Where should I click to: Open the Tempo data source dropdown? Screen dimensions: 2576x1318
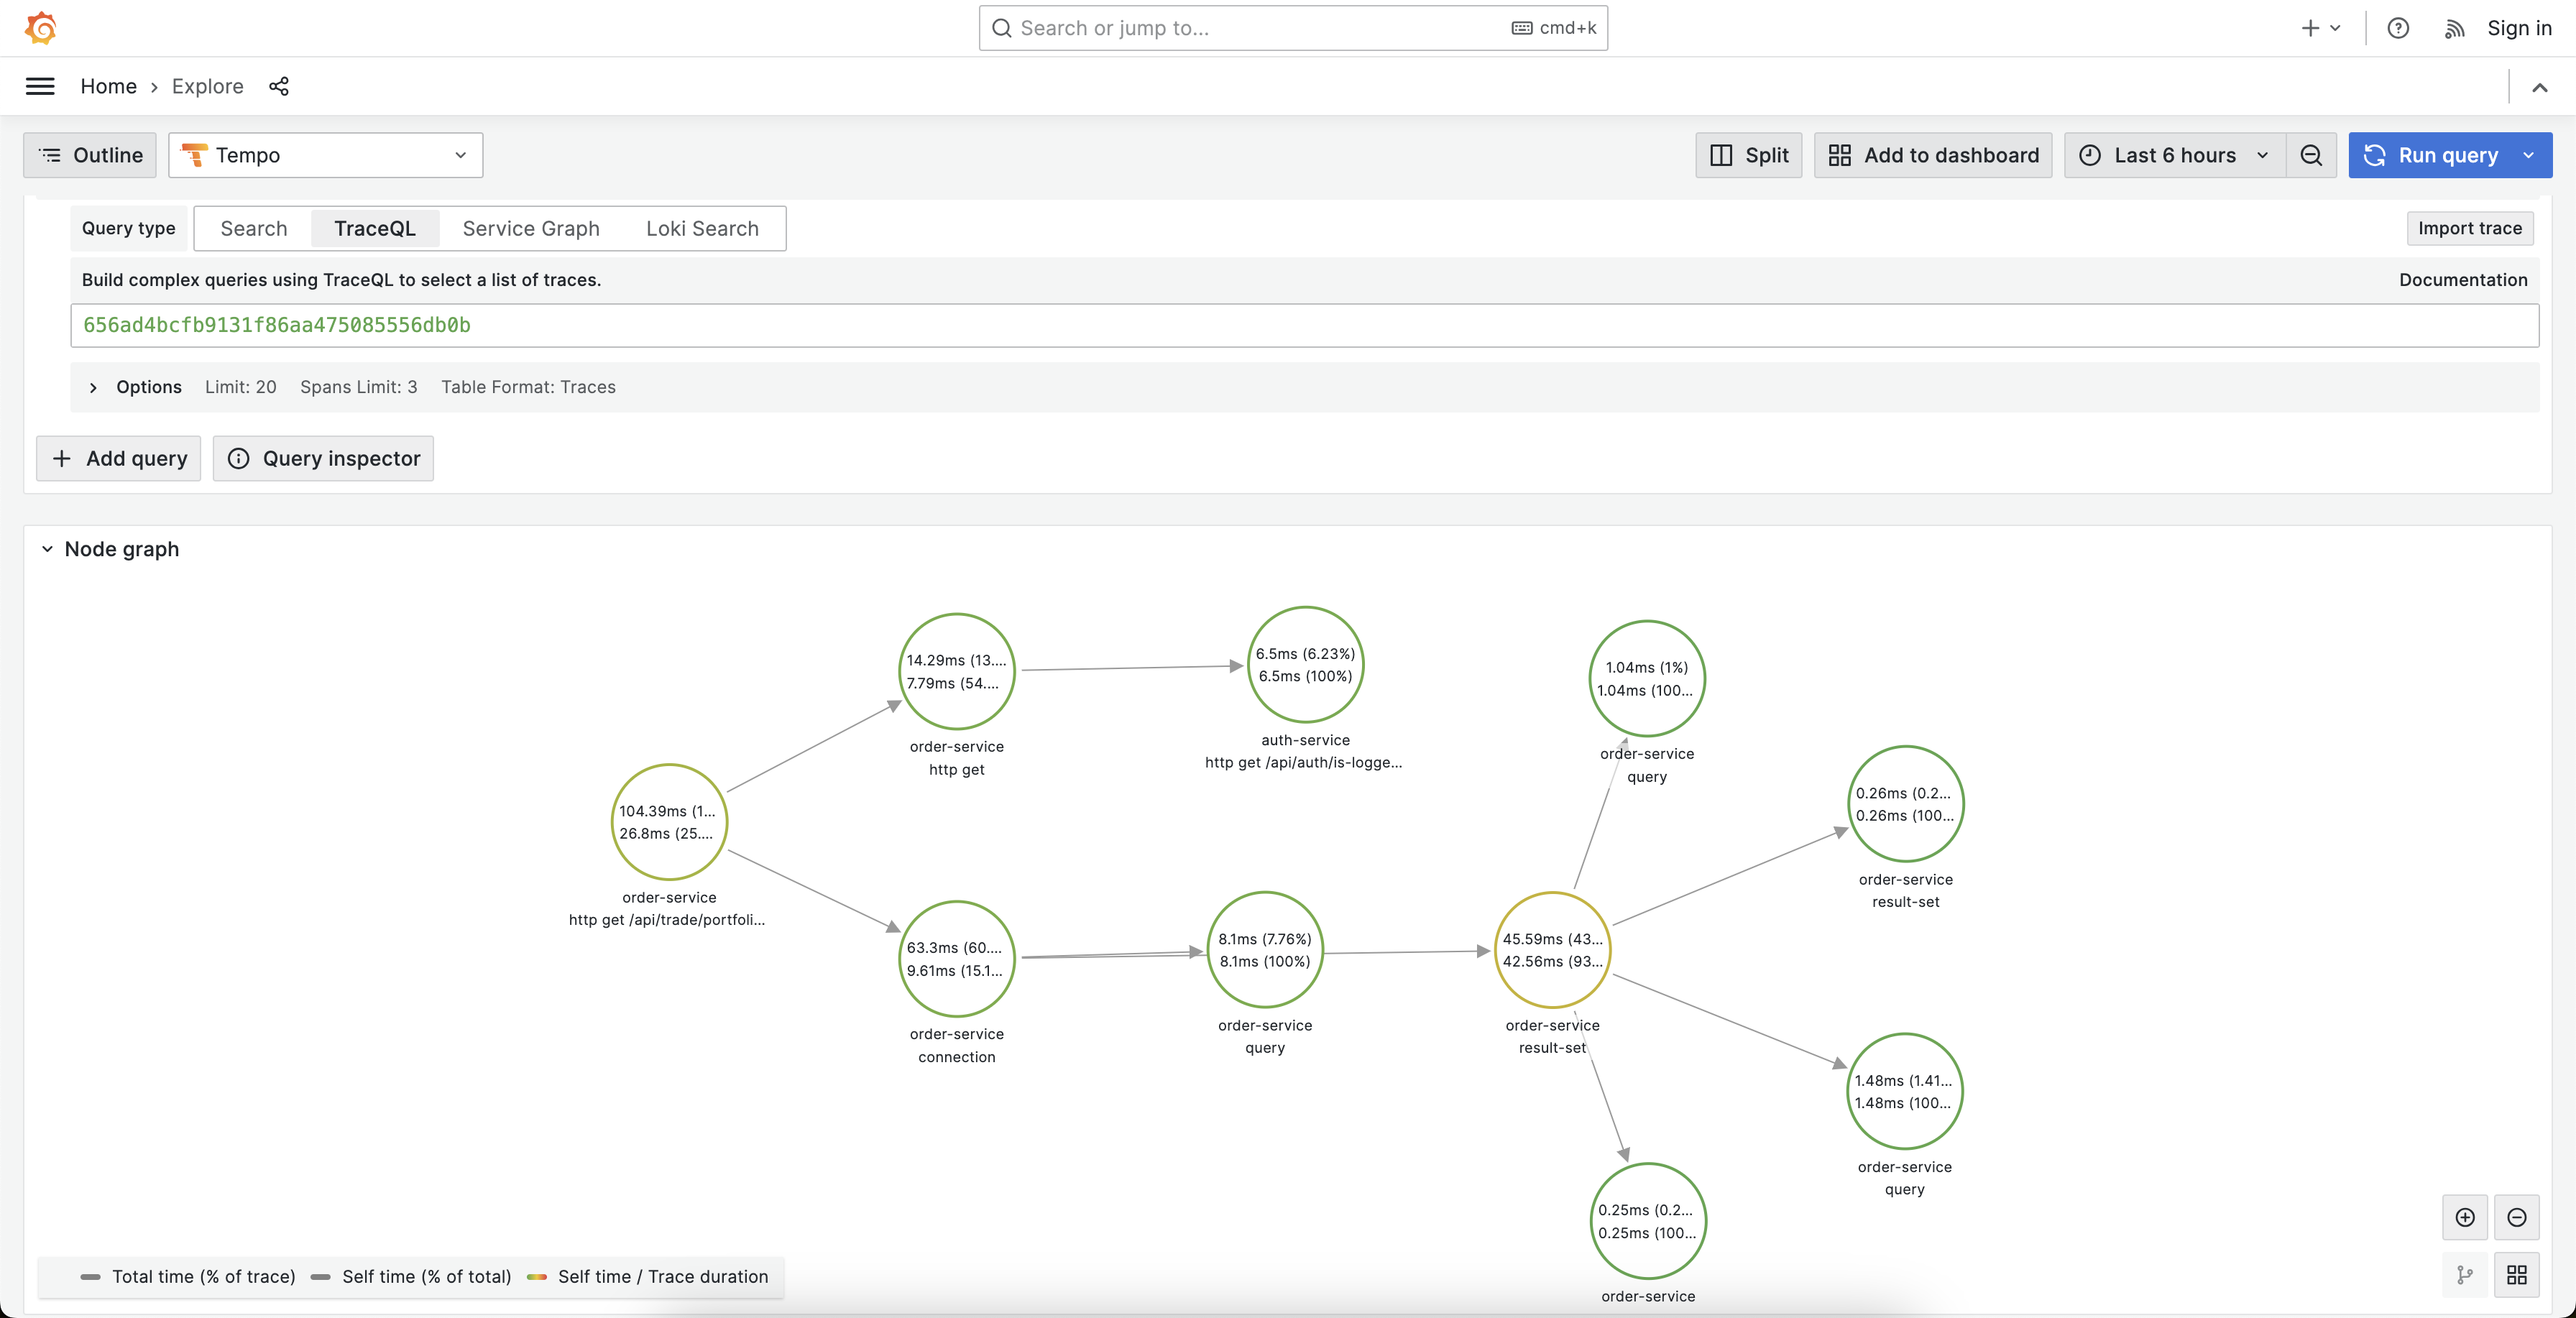pyautogui.click(x=326, y=155)
